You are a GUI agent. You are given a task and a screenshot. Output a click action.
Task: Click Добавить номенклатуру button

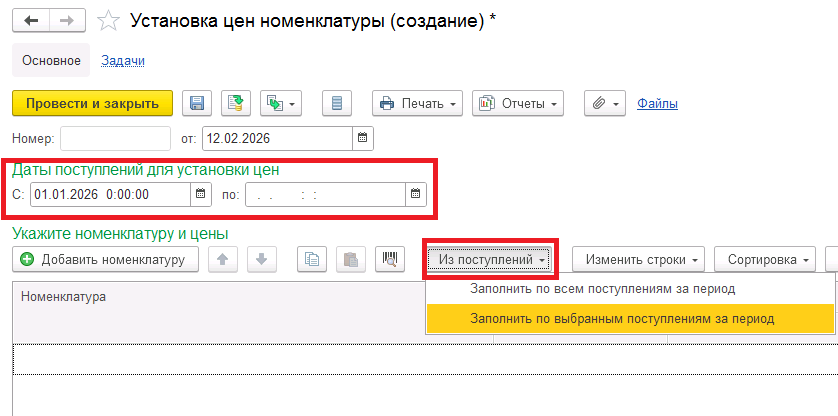point(105,259)
